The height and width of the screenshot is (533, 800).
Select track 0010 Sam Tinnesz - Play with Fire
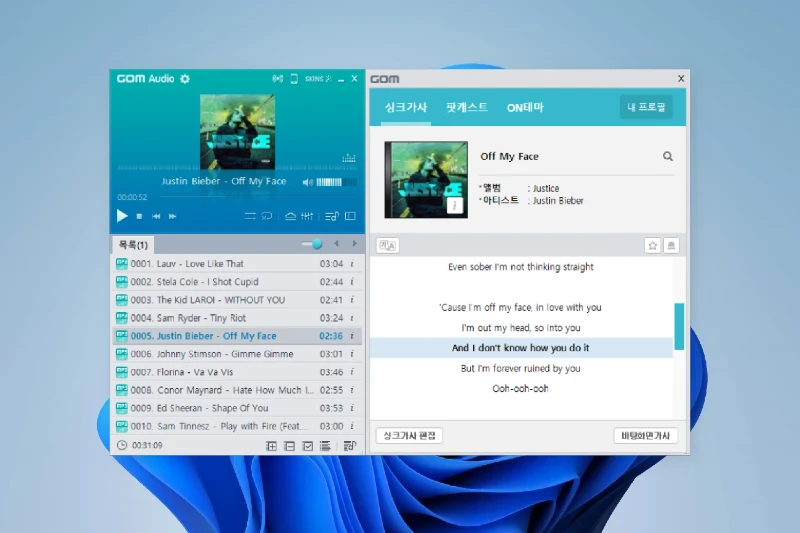point(236,426)
